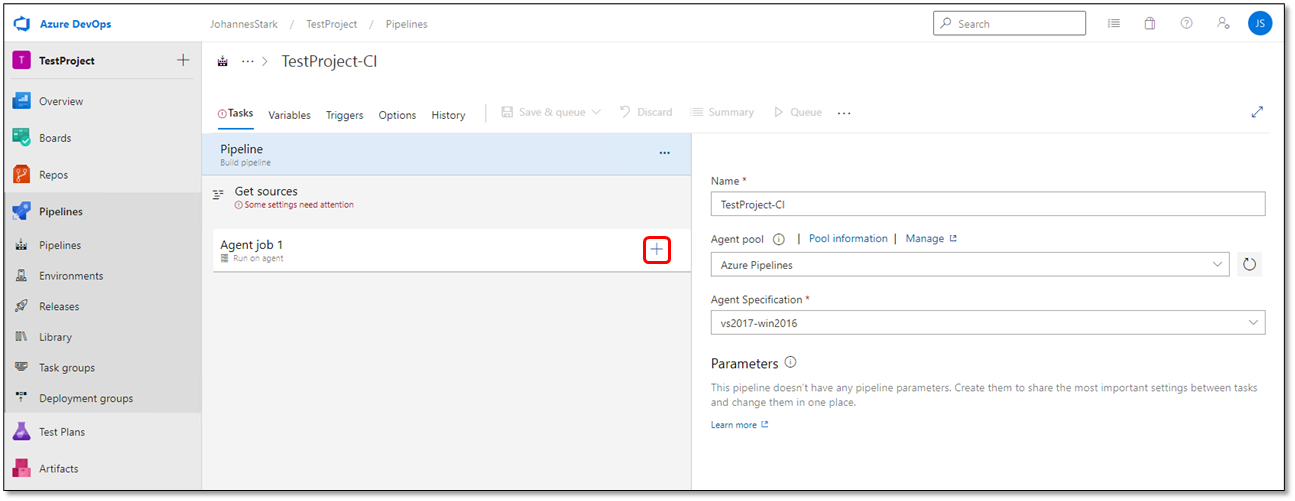The height and width of the screenshot is (501, 1295).
Task: Click the Azure DevOps logo icon
Action: [21, 23]
